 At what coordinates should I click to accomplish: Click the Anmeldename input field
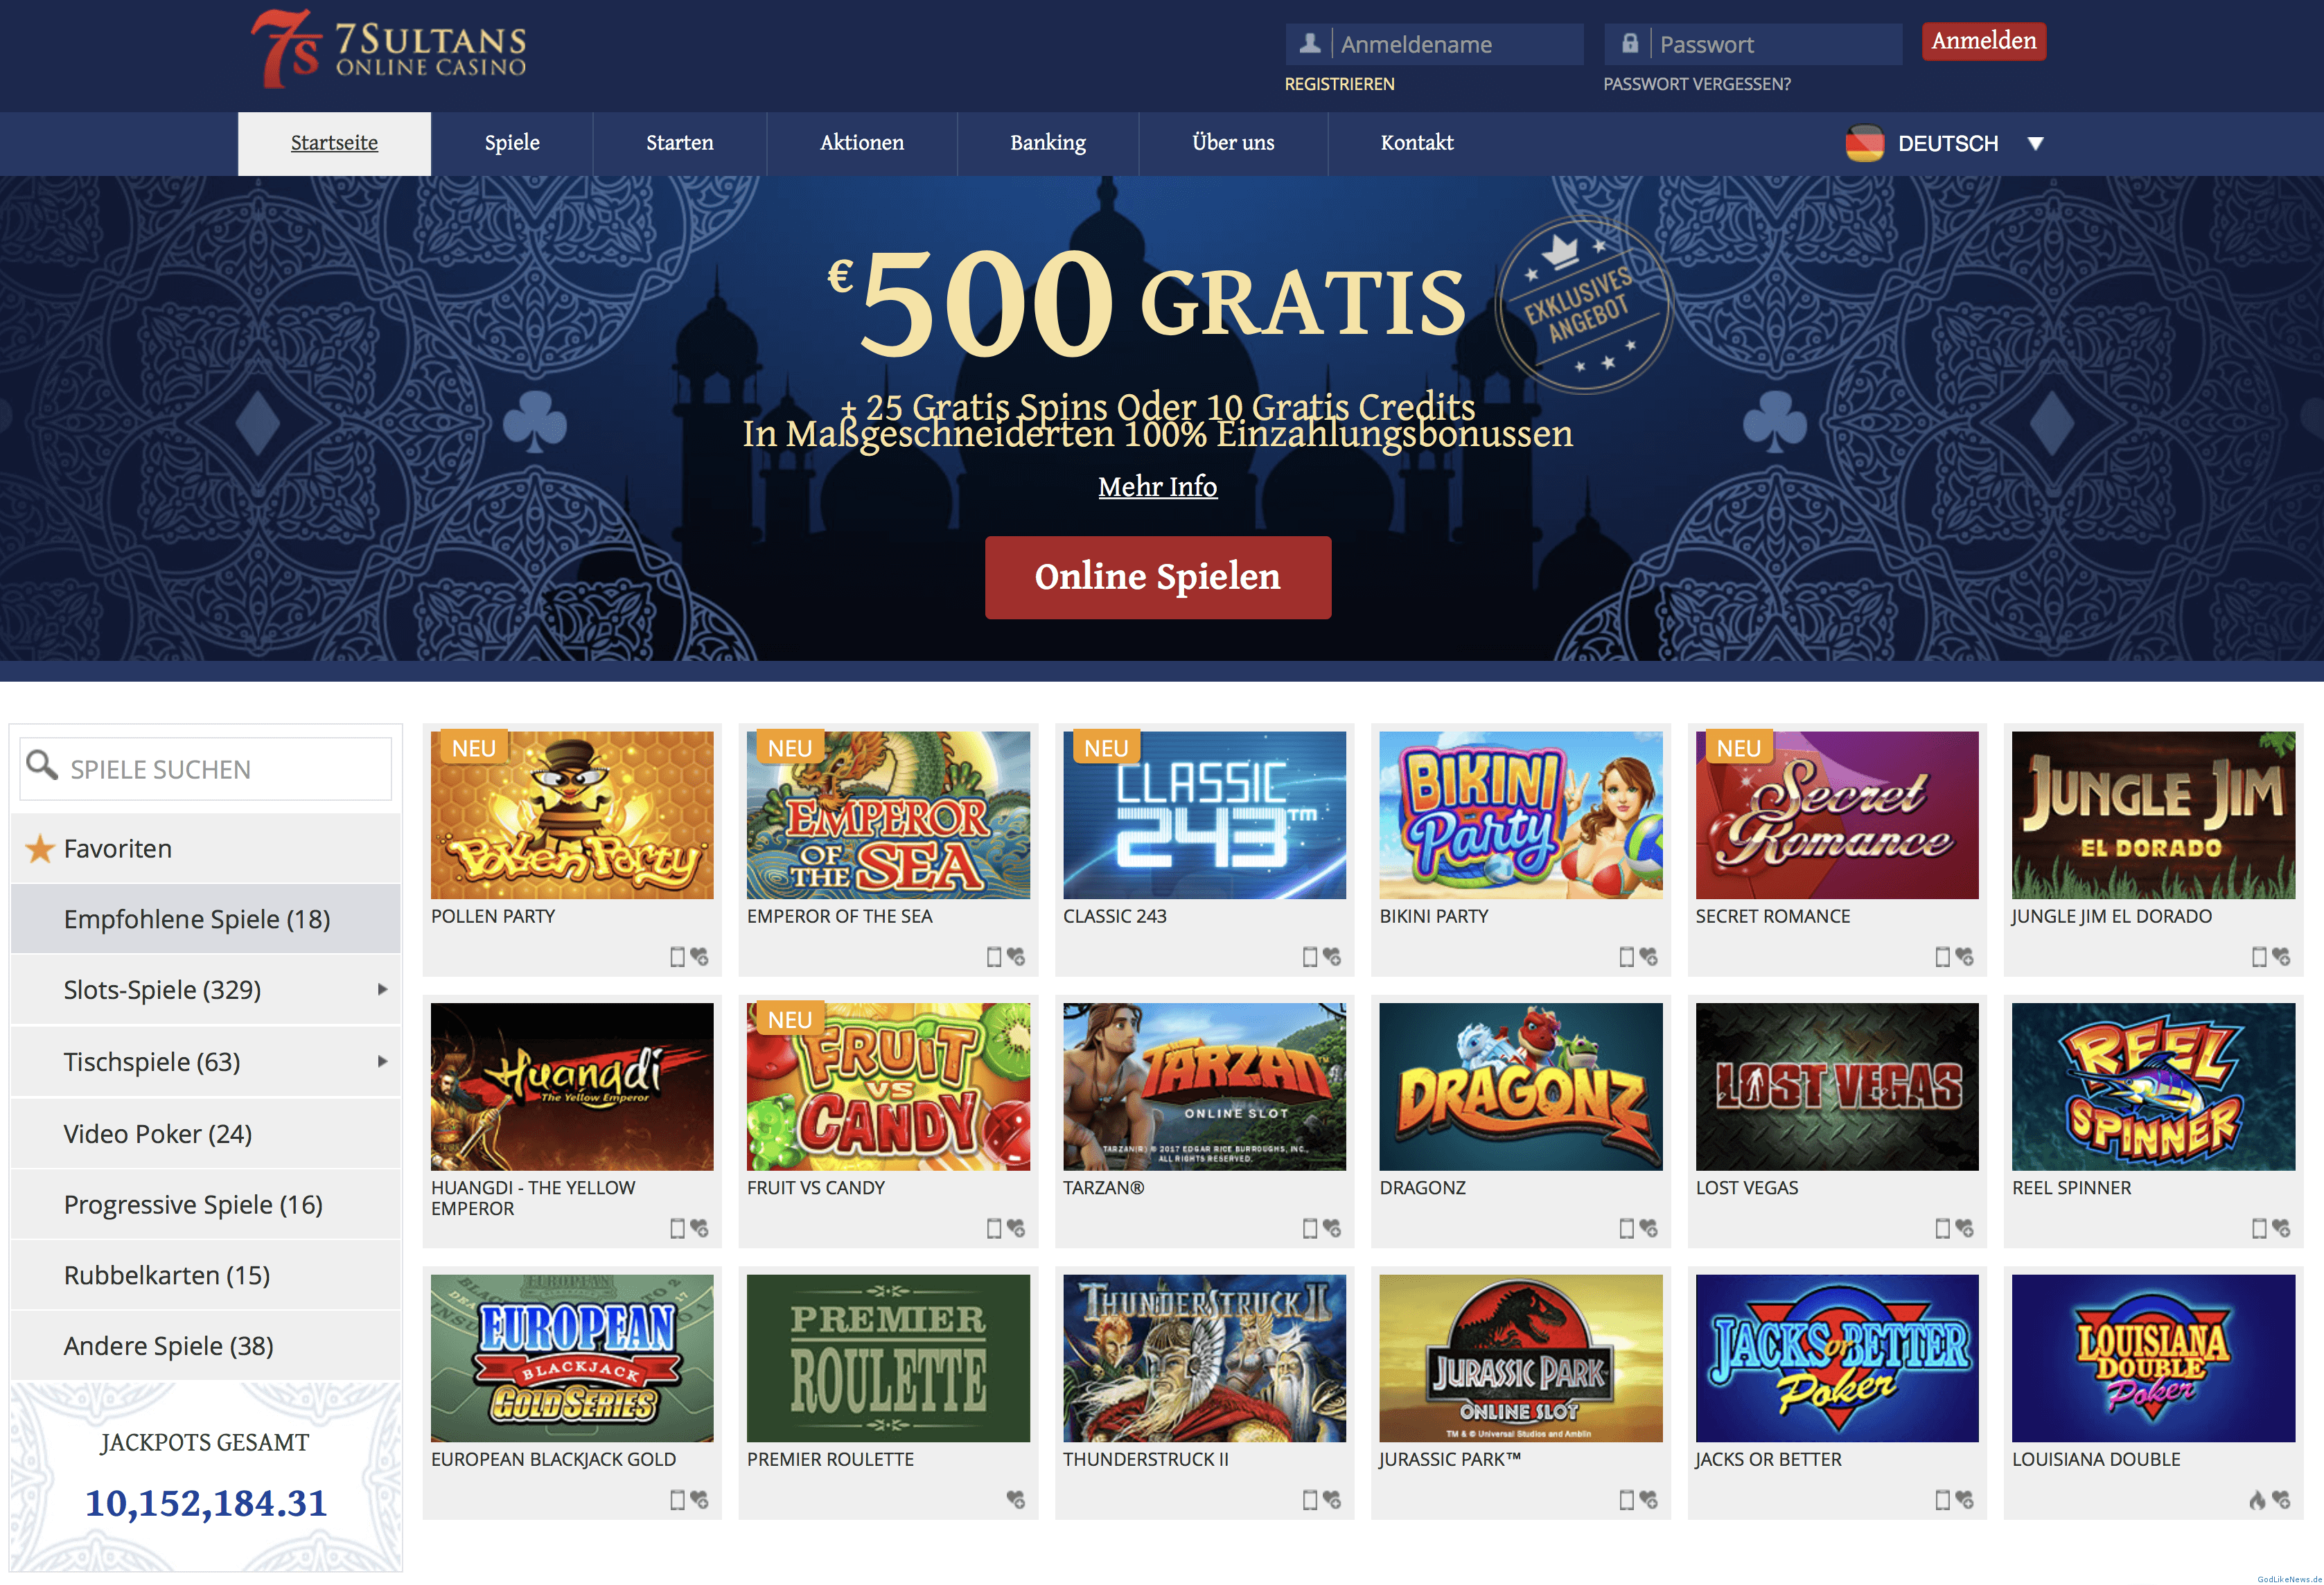pyautogui.click(x=1435, y=44)
